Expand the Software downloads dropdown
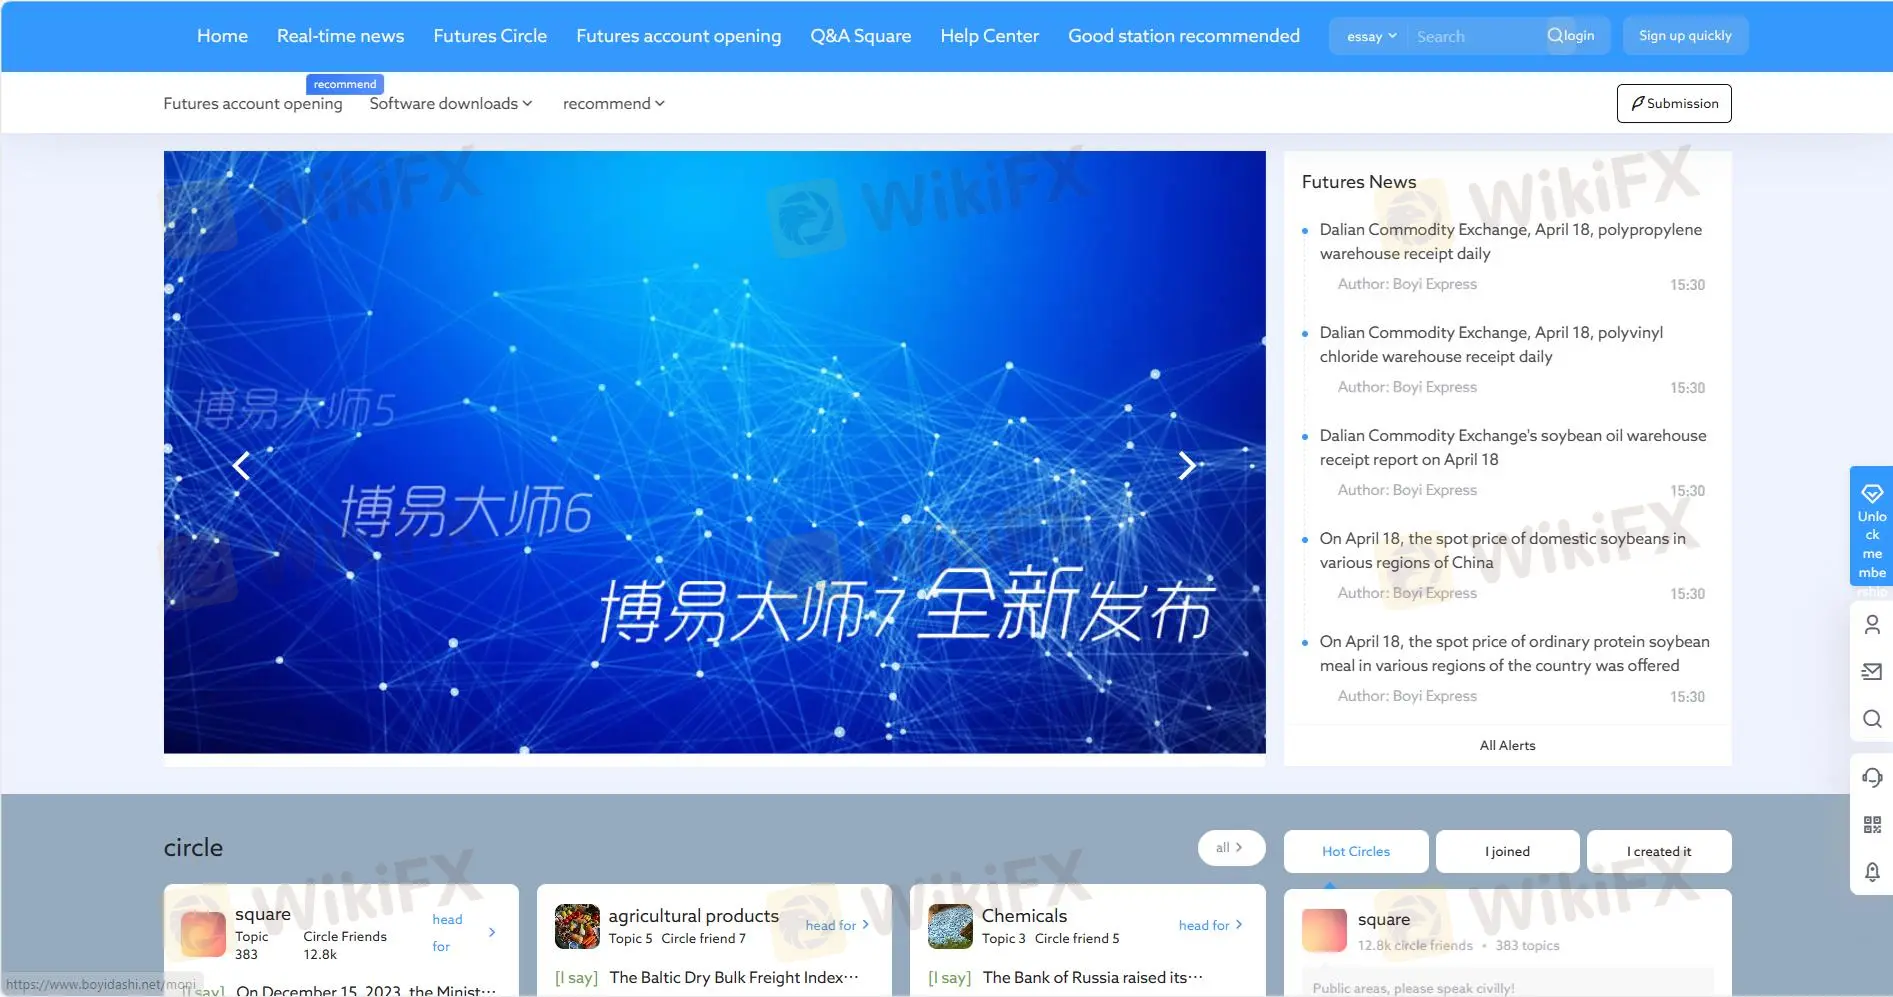Image resolution: width=1893 pixels, height=997 pixels. 450,104
